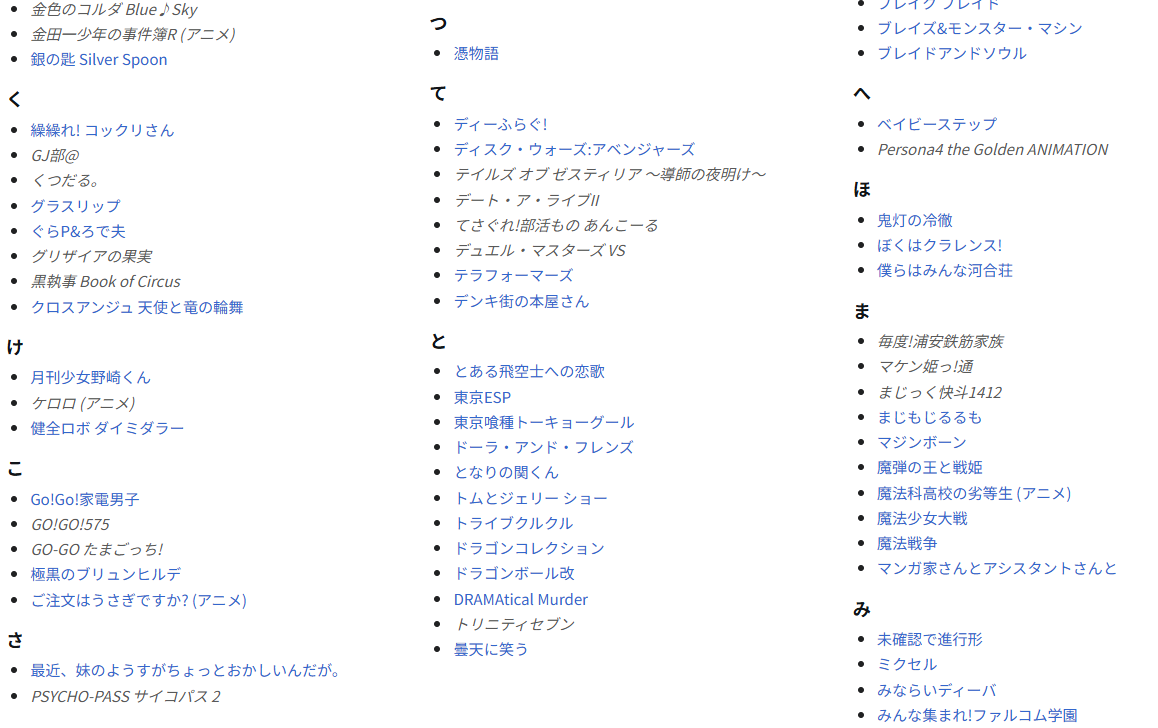Image resolution: width=1158 pixels, height=728 pixels.
Task: Open the Go!Go!家電男子 link
Action: 85,499
